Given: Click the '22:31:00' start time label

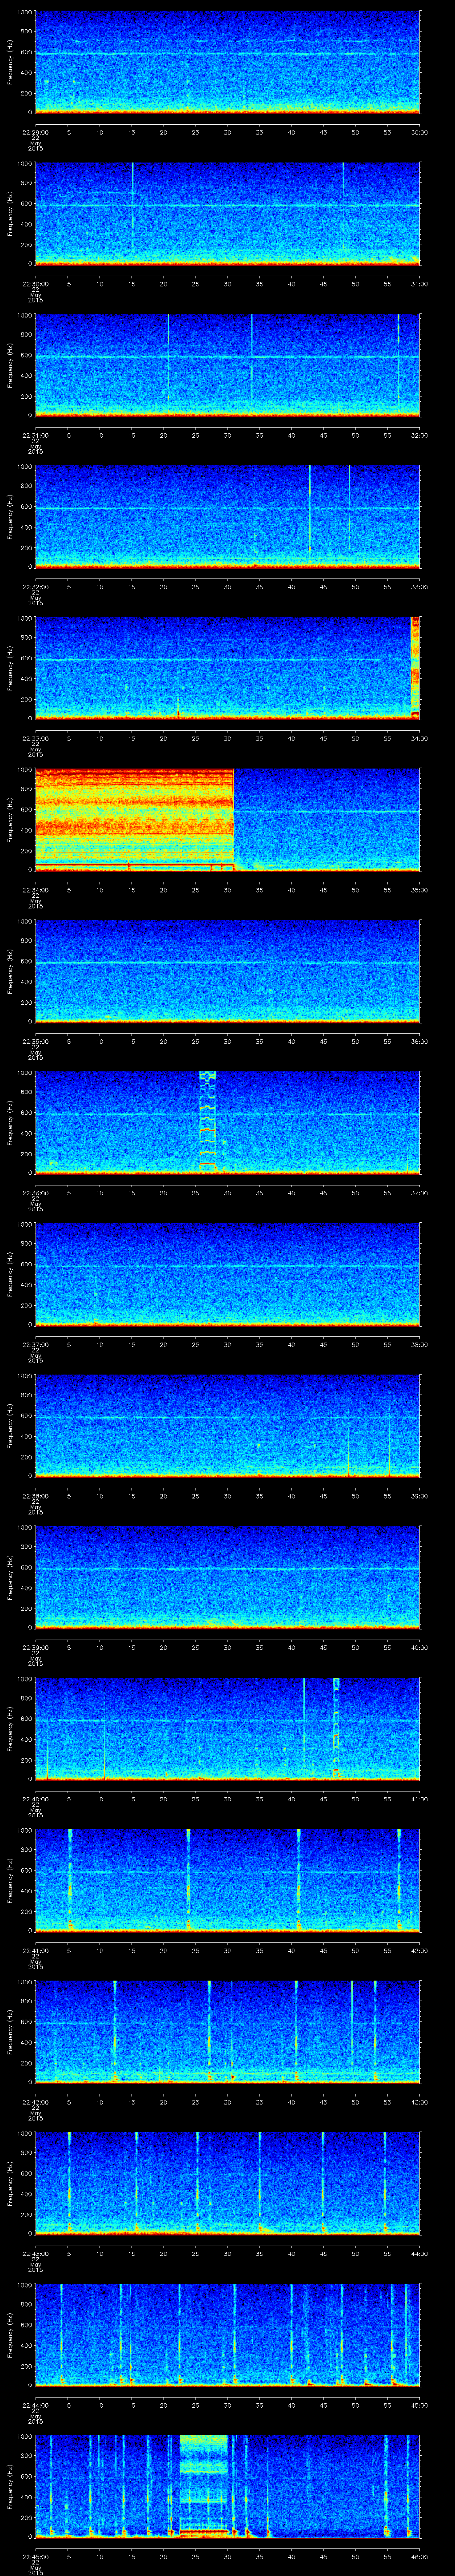Looking at the screenshot, I should click(x=35, y=435).
